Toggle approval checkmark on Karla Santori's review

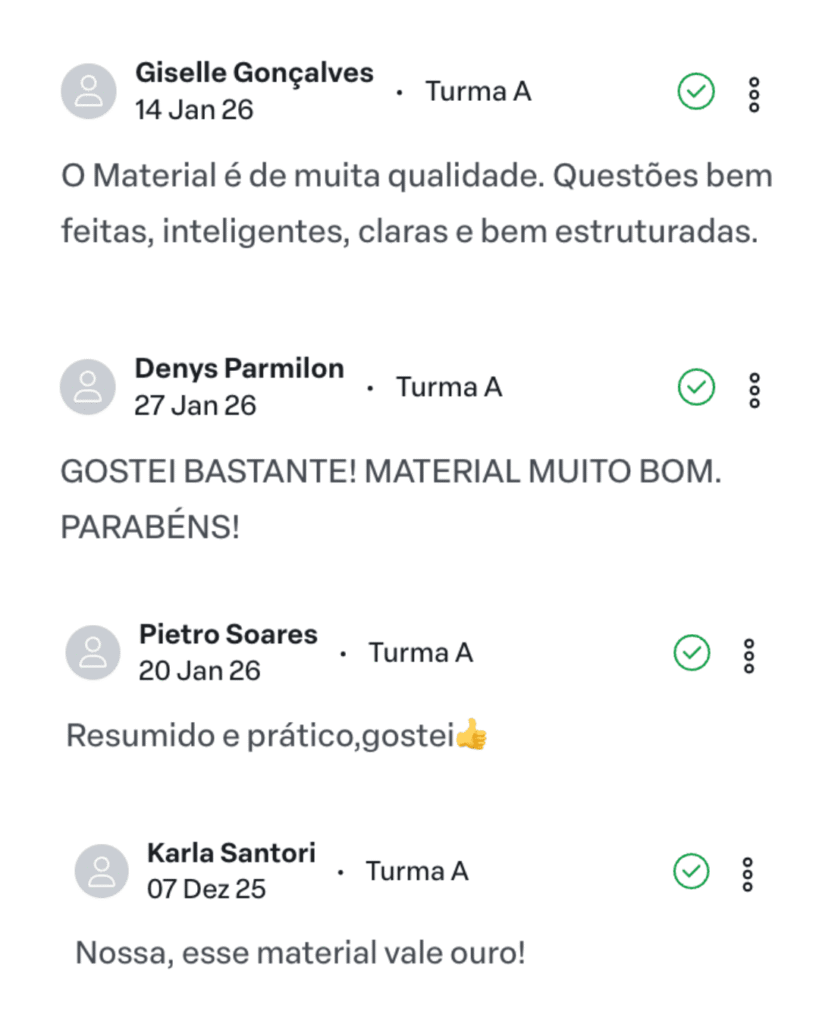[691, 871]
